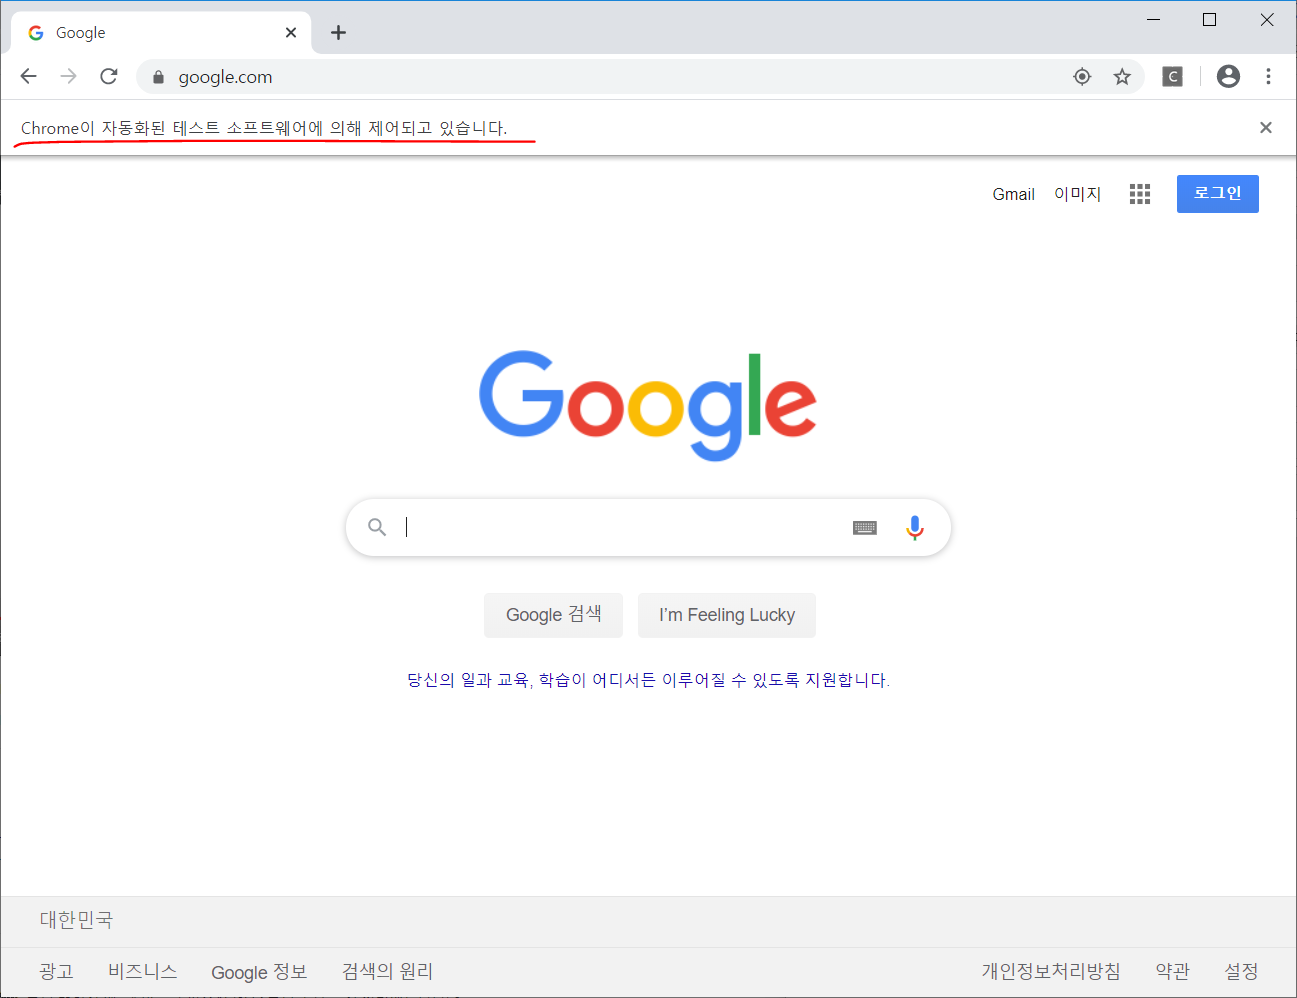Screen dimensions: 1297x998
Task: Reload the google.com page
Action: coord(109,76)
